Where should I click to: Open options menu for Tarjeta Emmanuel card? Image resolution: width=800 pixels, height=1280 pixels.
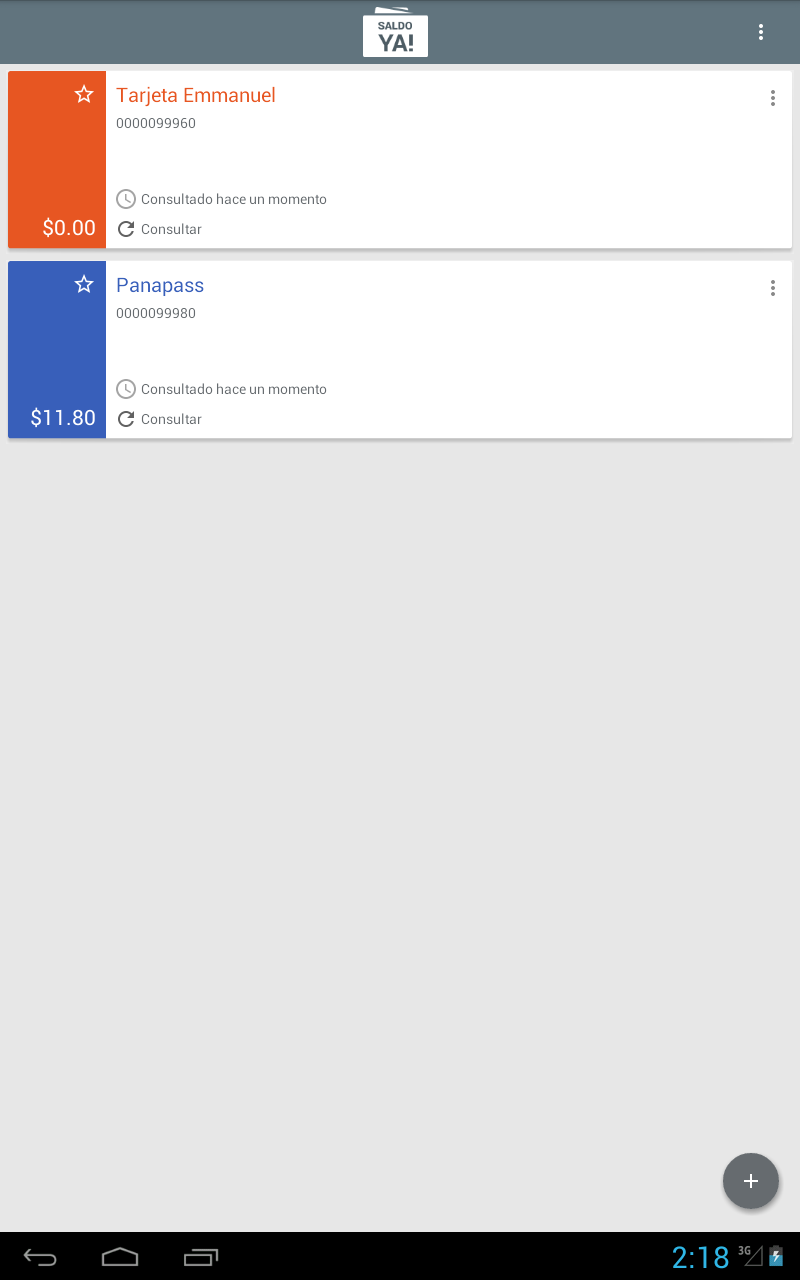pos(772,98)
